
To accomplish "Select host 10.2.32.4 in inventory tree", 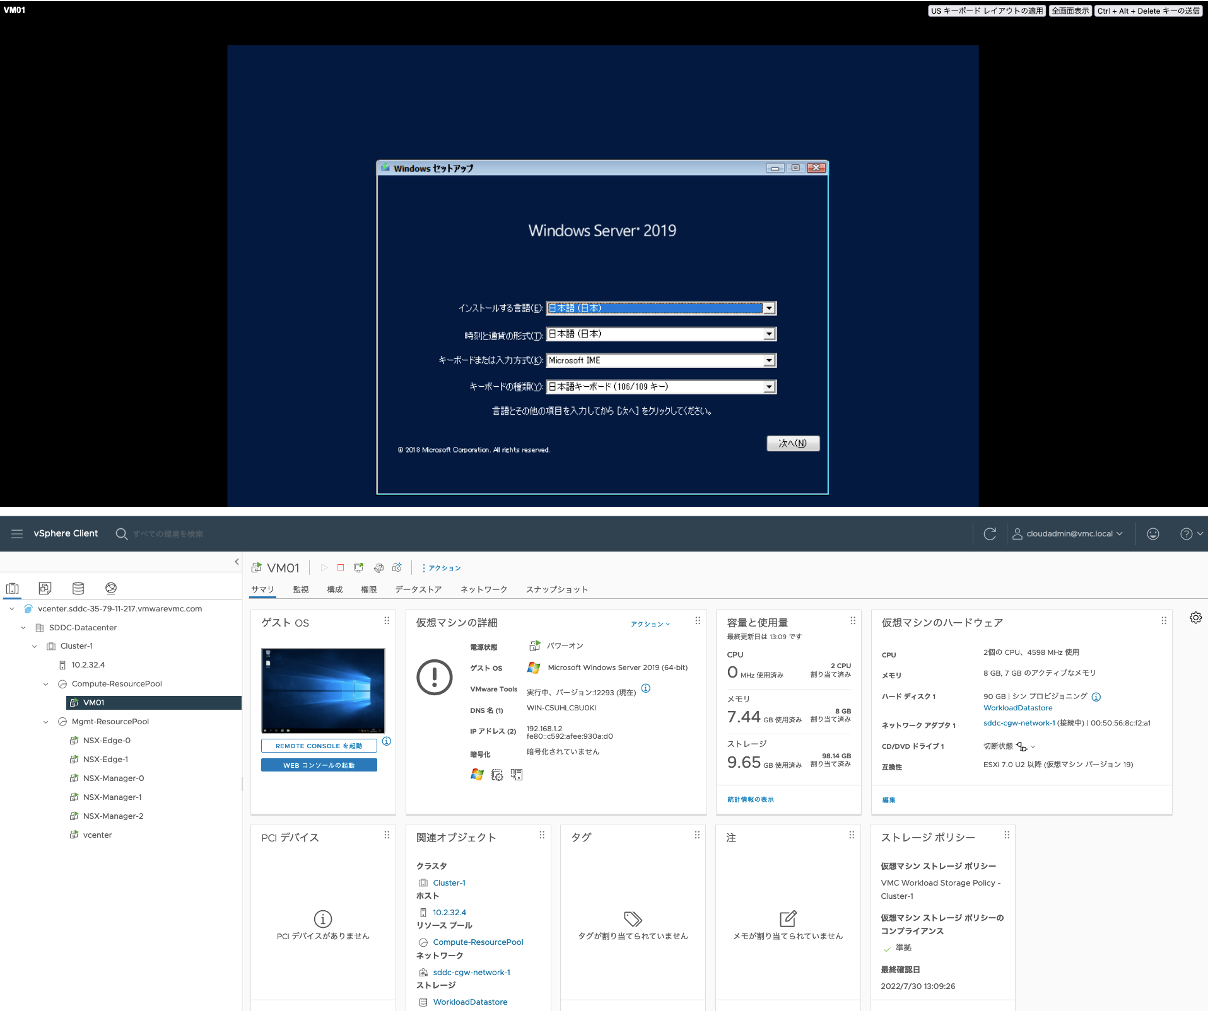I will coord(88,665).
